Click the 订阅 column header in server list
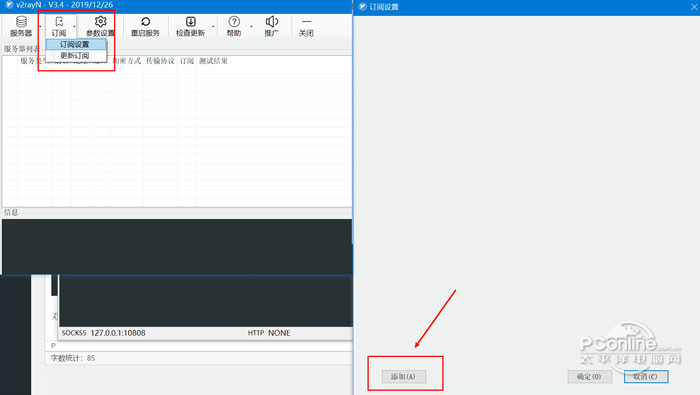The width and height of the screenshot is (700, 395). click(187, 61)
